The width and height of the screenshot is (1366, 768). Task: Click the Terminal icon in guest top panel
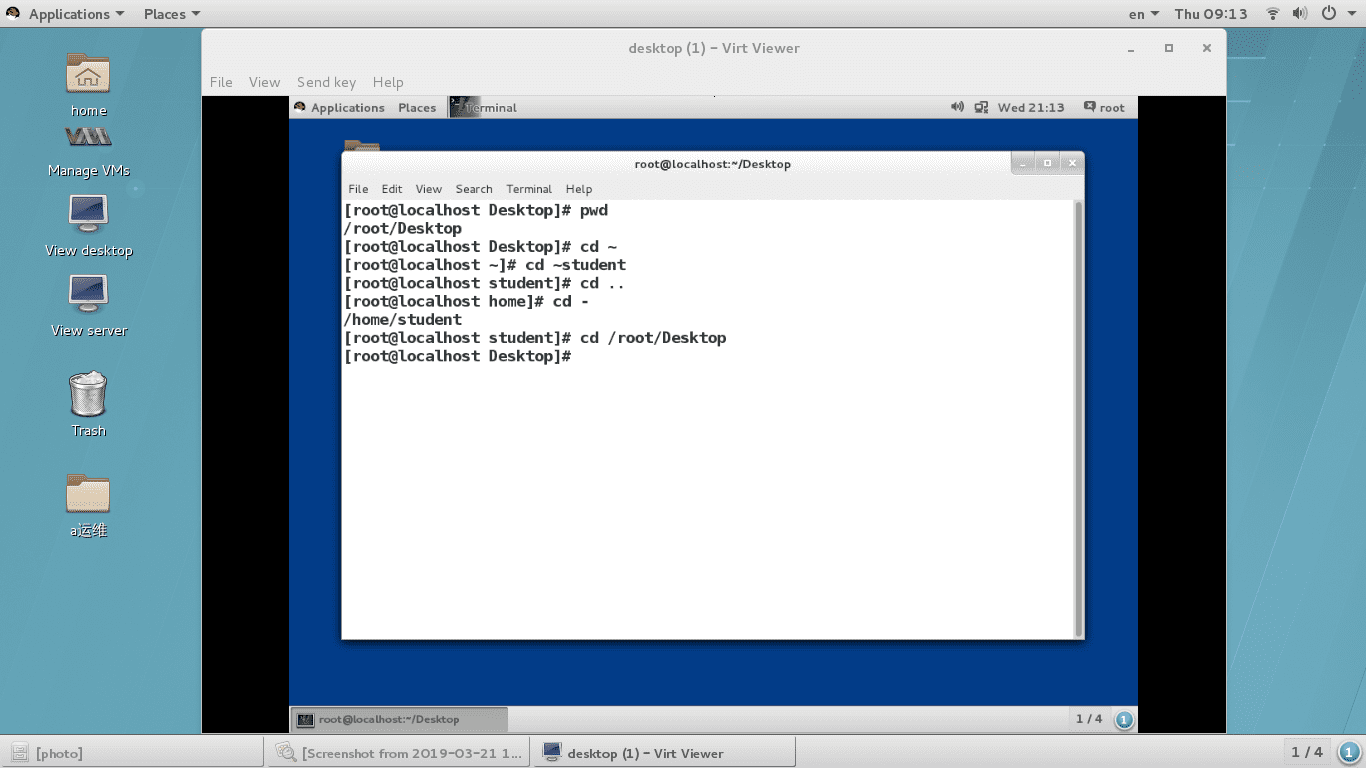click(465, 107)
